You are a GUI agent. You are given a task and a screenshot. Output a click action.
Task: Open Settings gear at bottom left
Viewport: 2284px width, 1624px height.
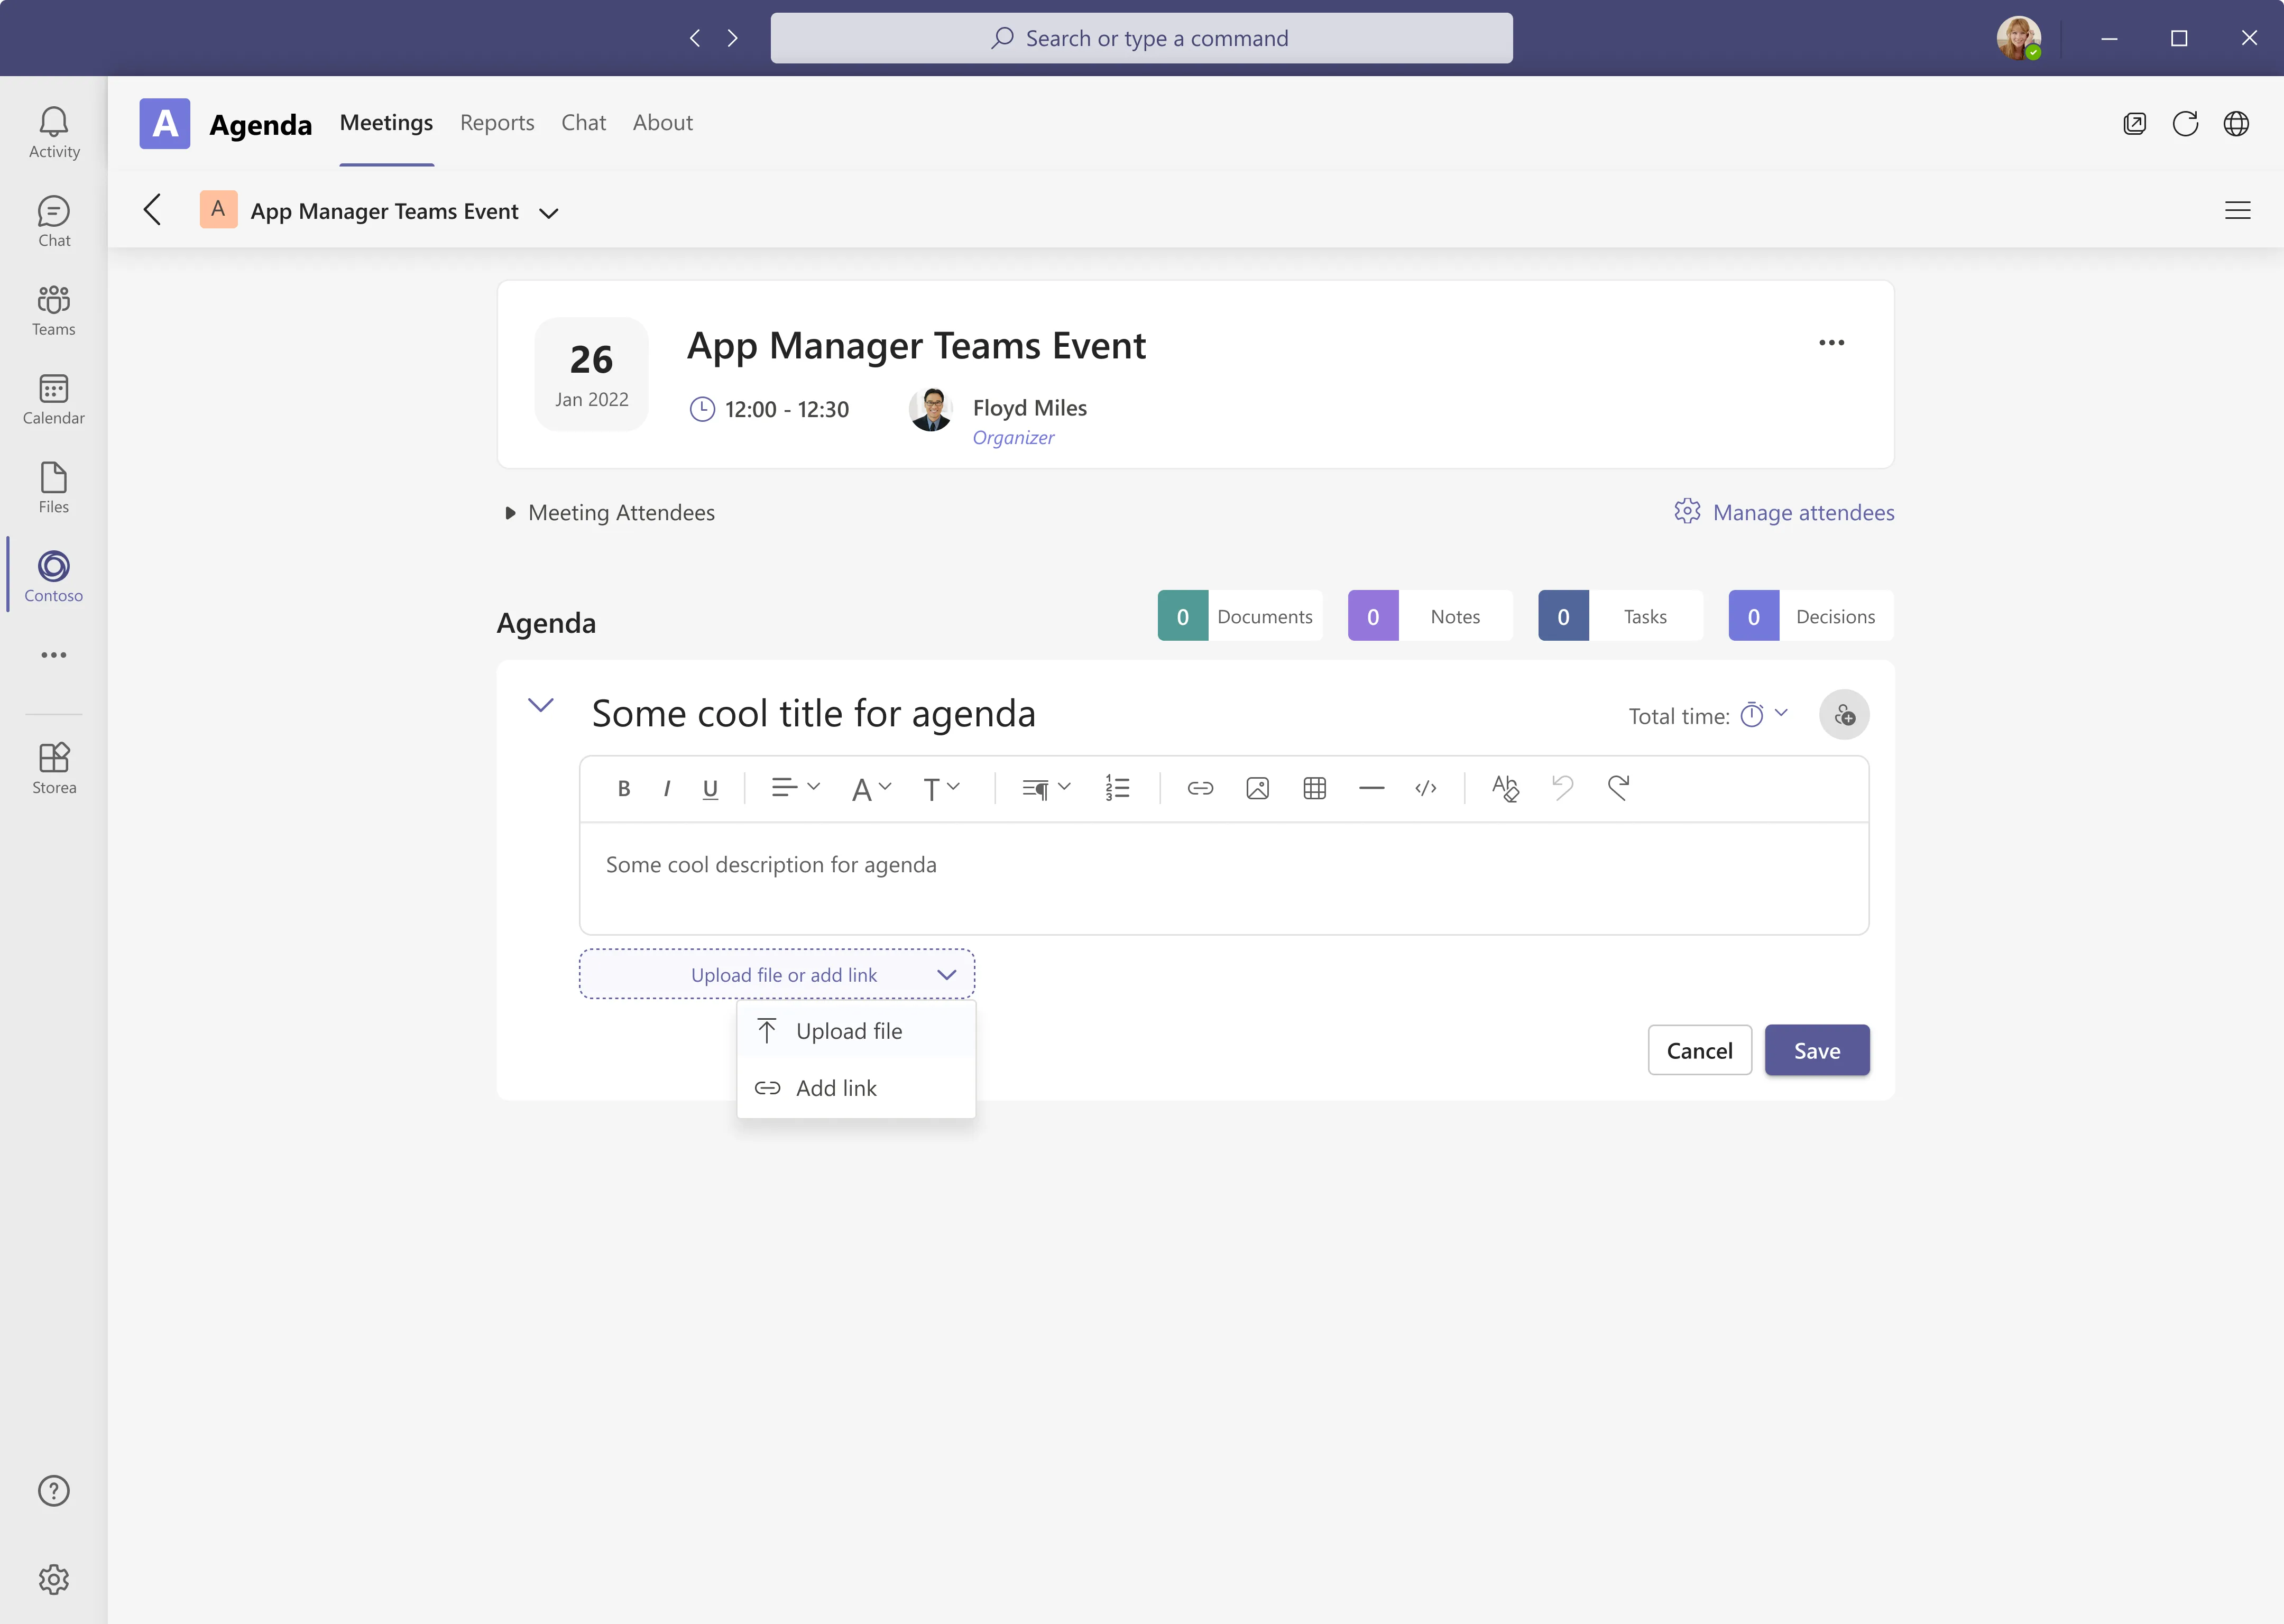[54, 1580]
